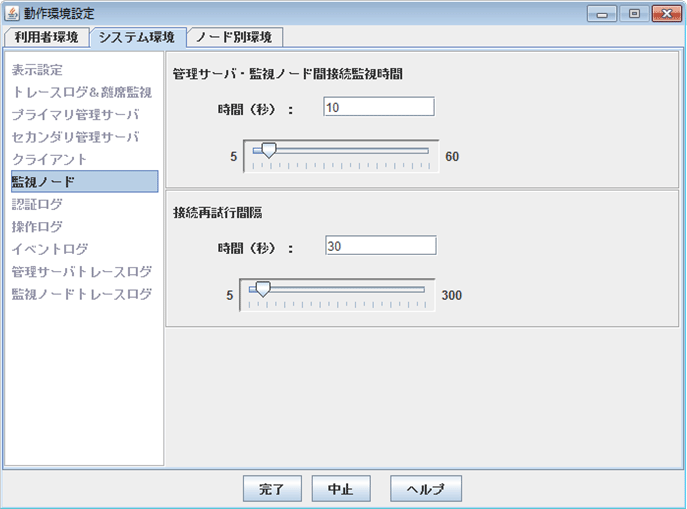687x509 pixels.
Task: Open 操作ログ settings
Action: click(37, 226)
